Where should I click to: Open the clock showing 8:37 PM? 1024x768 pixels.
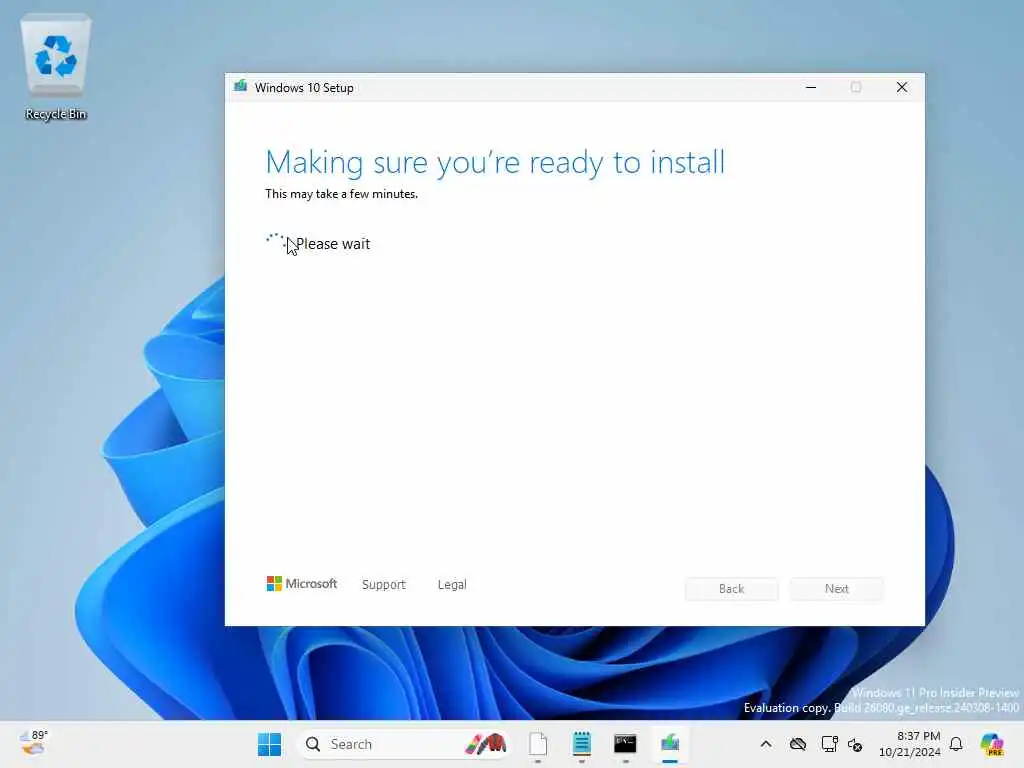click(910, 744)
